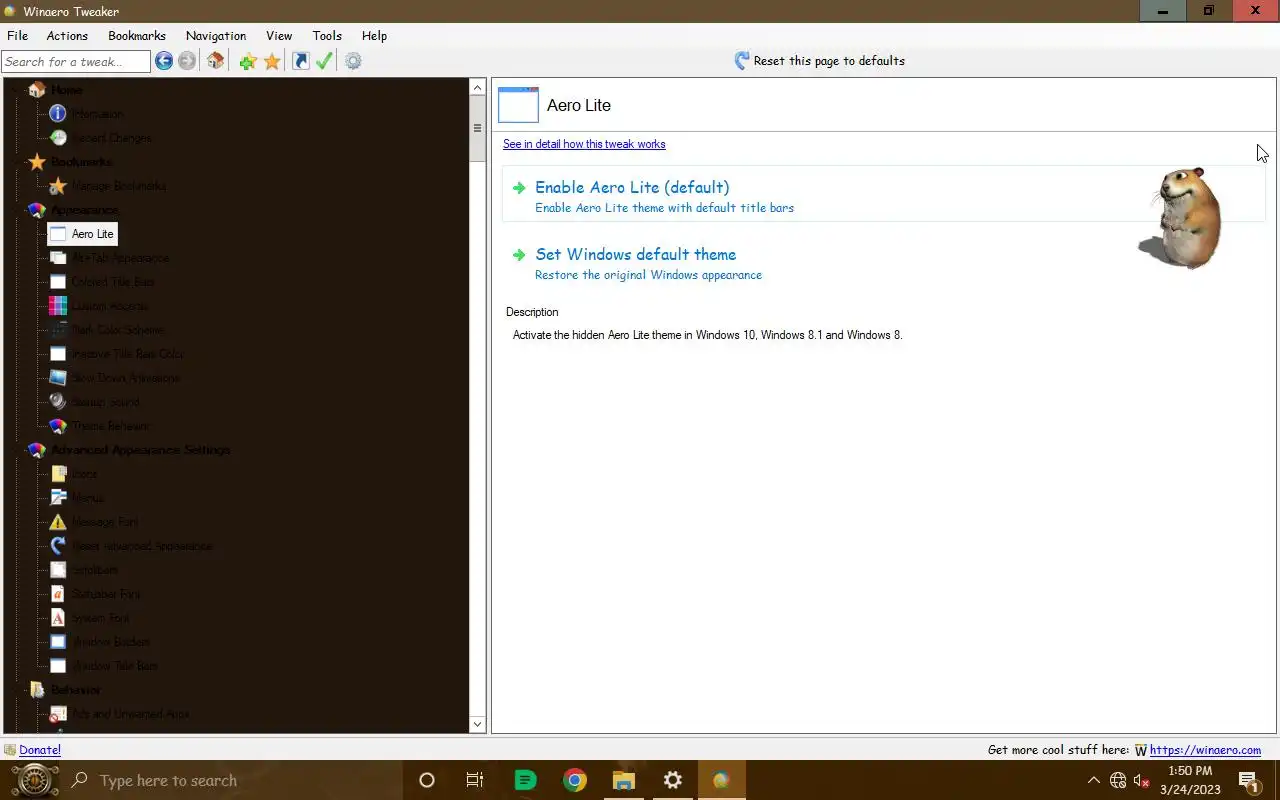The height and width of the screenshot is (800, 1280).
Task: Open the notification center icon
Action: click(1248, 780)
